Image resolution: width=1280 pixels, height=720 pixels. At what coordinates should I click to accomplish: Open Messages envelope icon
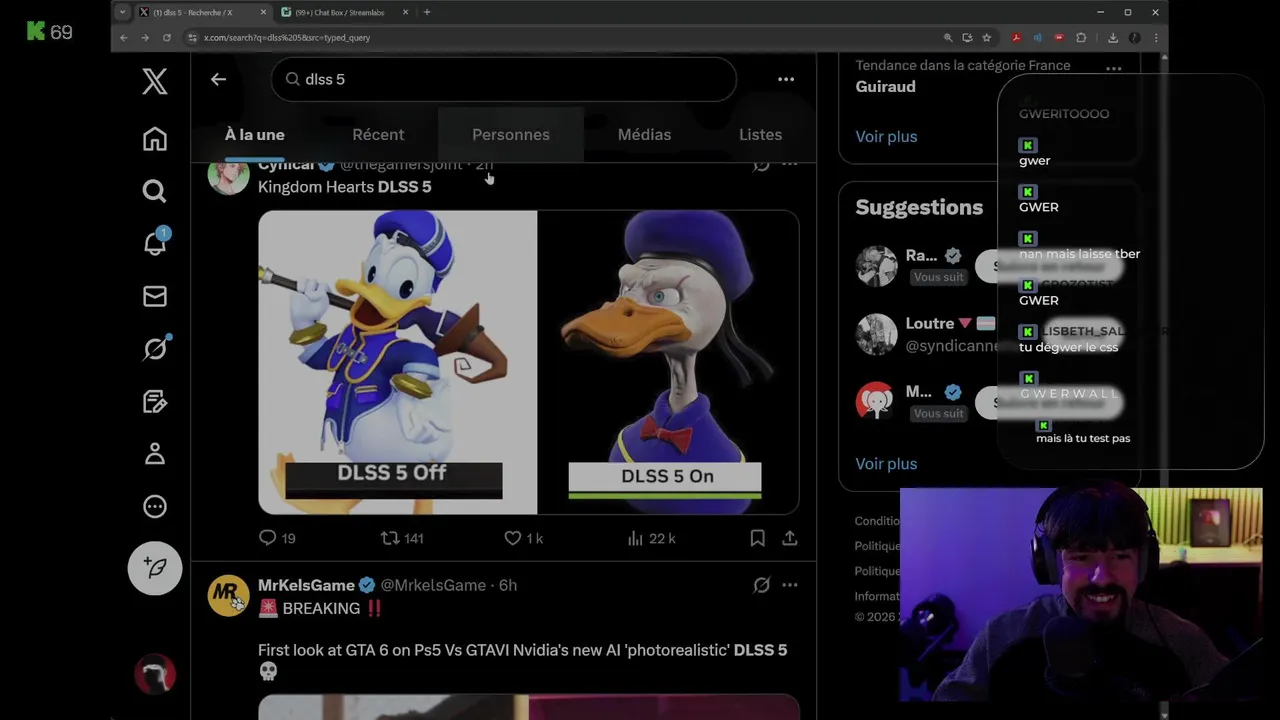pyautogui.click(x=154, y=296)
